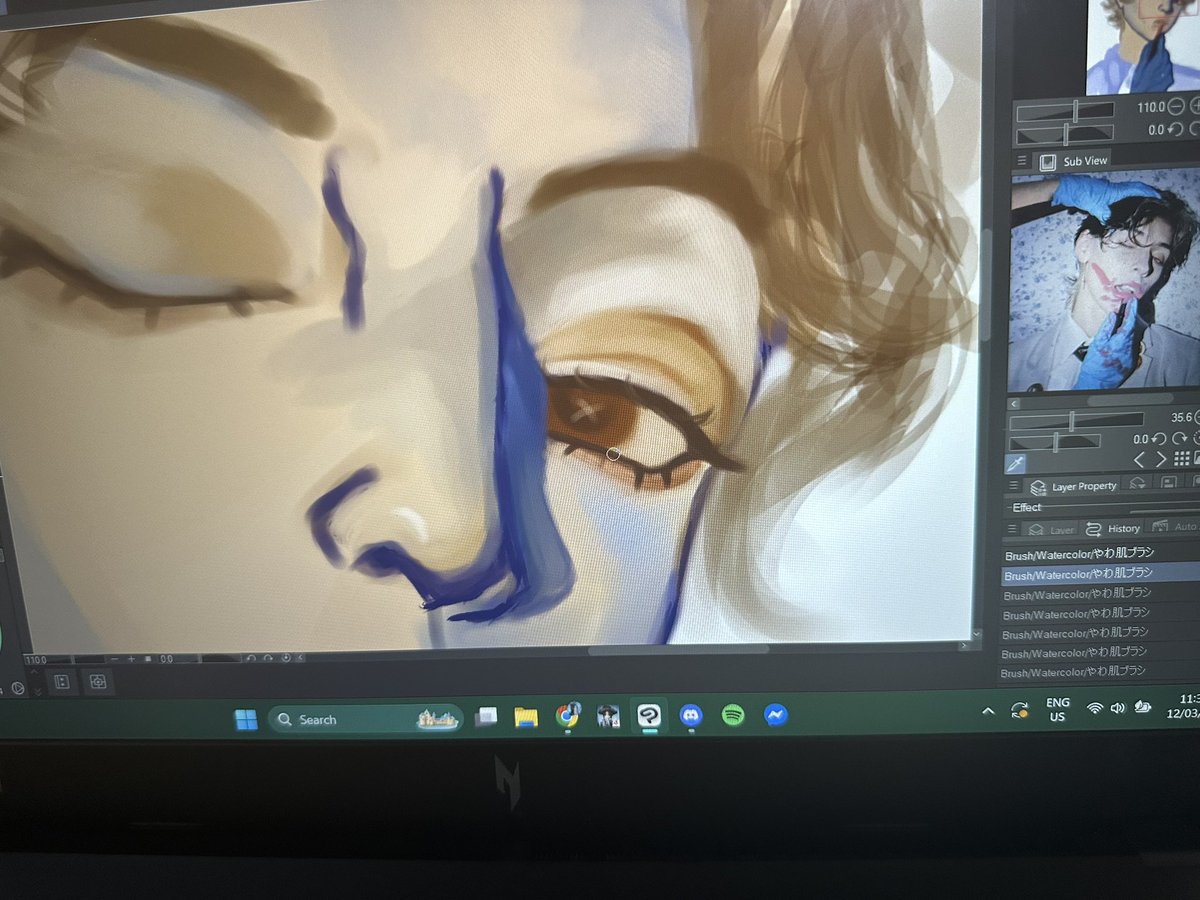Rotate Navigator view counter-clockwise
Viewport: 1200px width, 900px height.
pyautogui.click(x=1177, y=129)
